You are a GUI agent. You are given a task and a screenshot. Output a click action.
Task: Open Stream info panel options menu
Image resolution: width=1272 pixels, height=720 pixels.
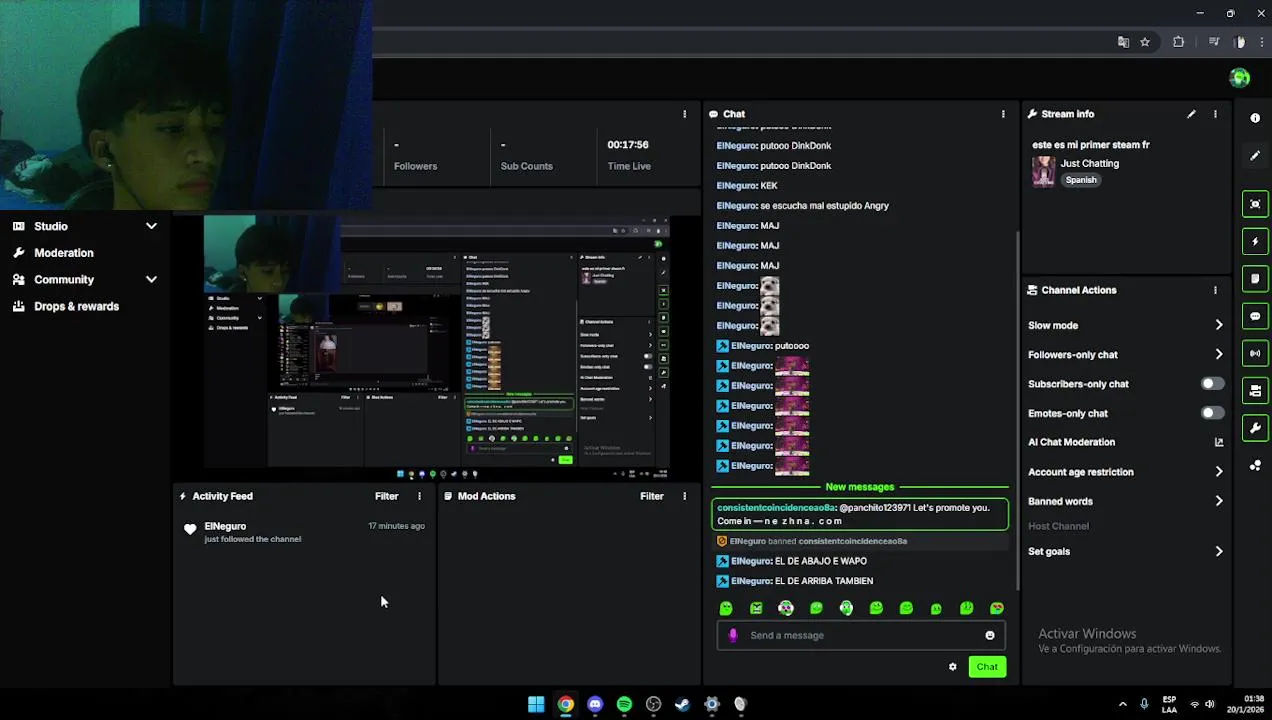[1215, 114]
